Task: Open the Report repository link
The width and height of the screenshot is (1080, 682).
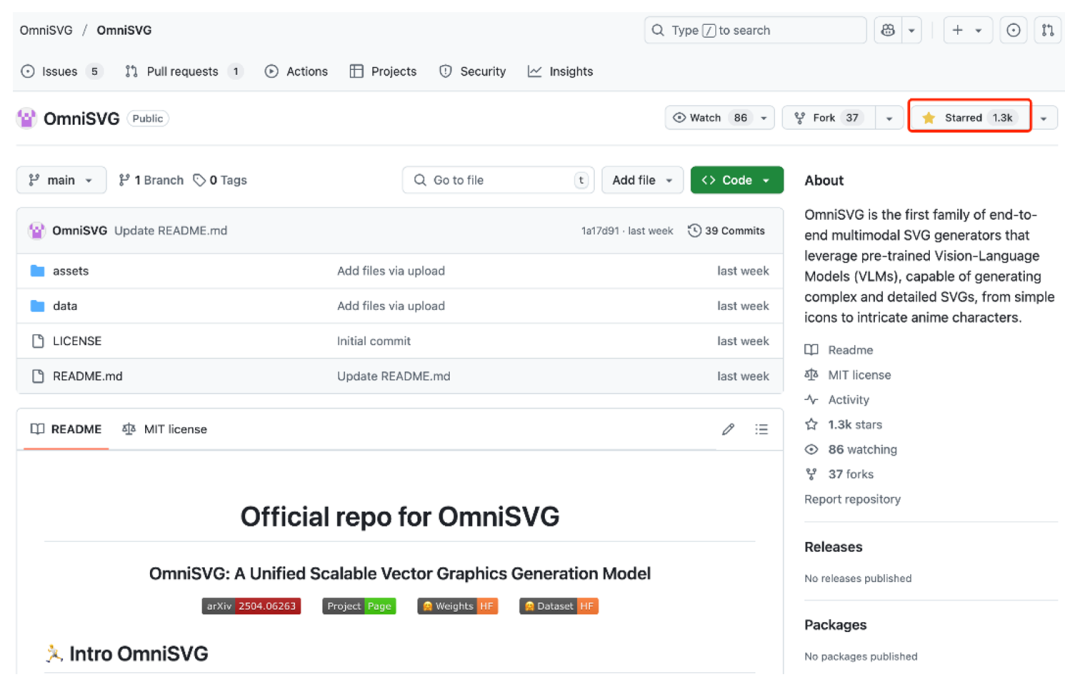Action: [x=852, y=499]
